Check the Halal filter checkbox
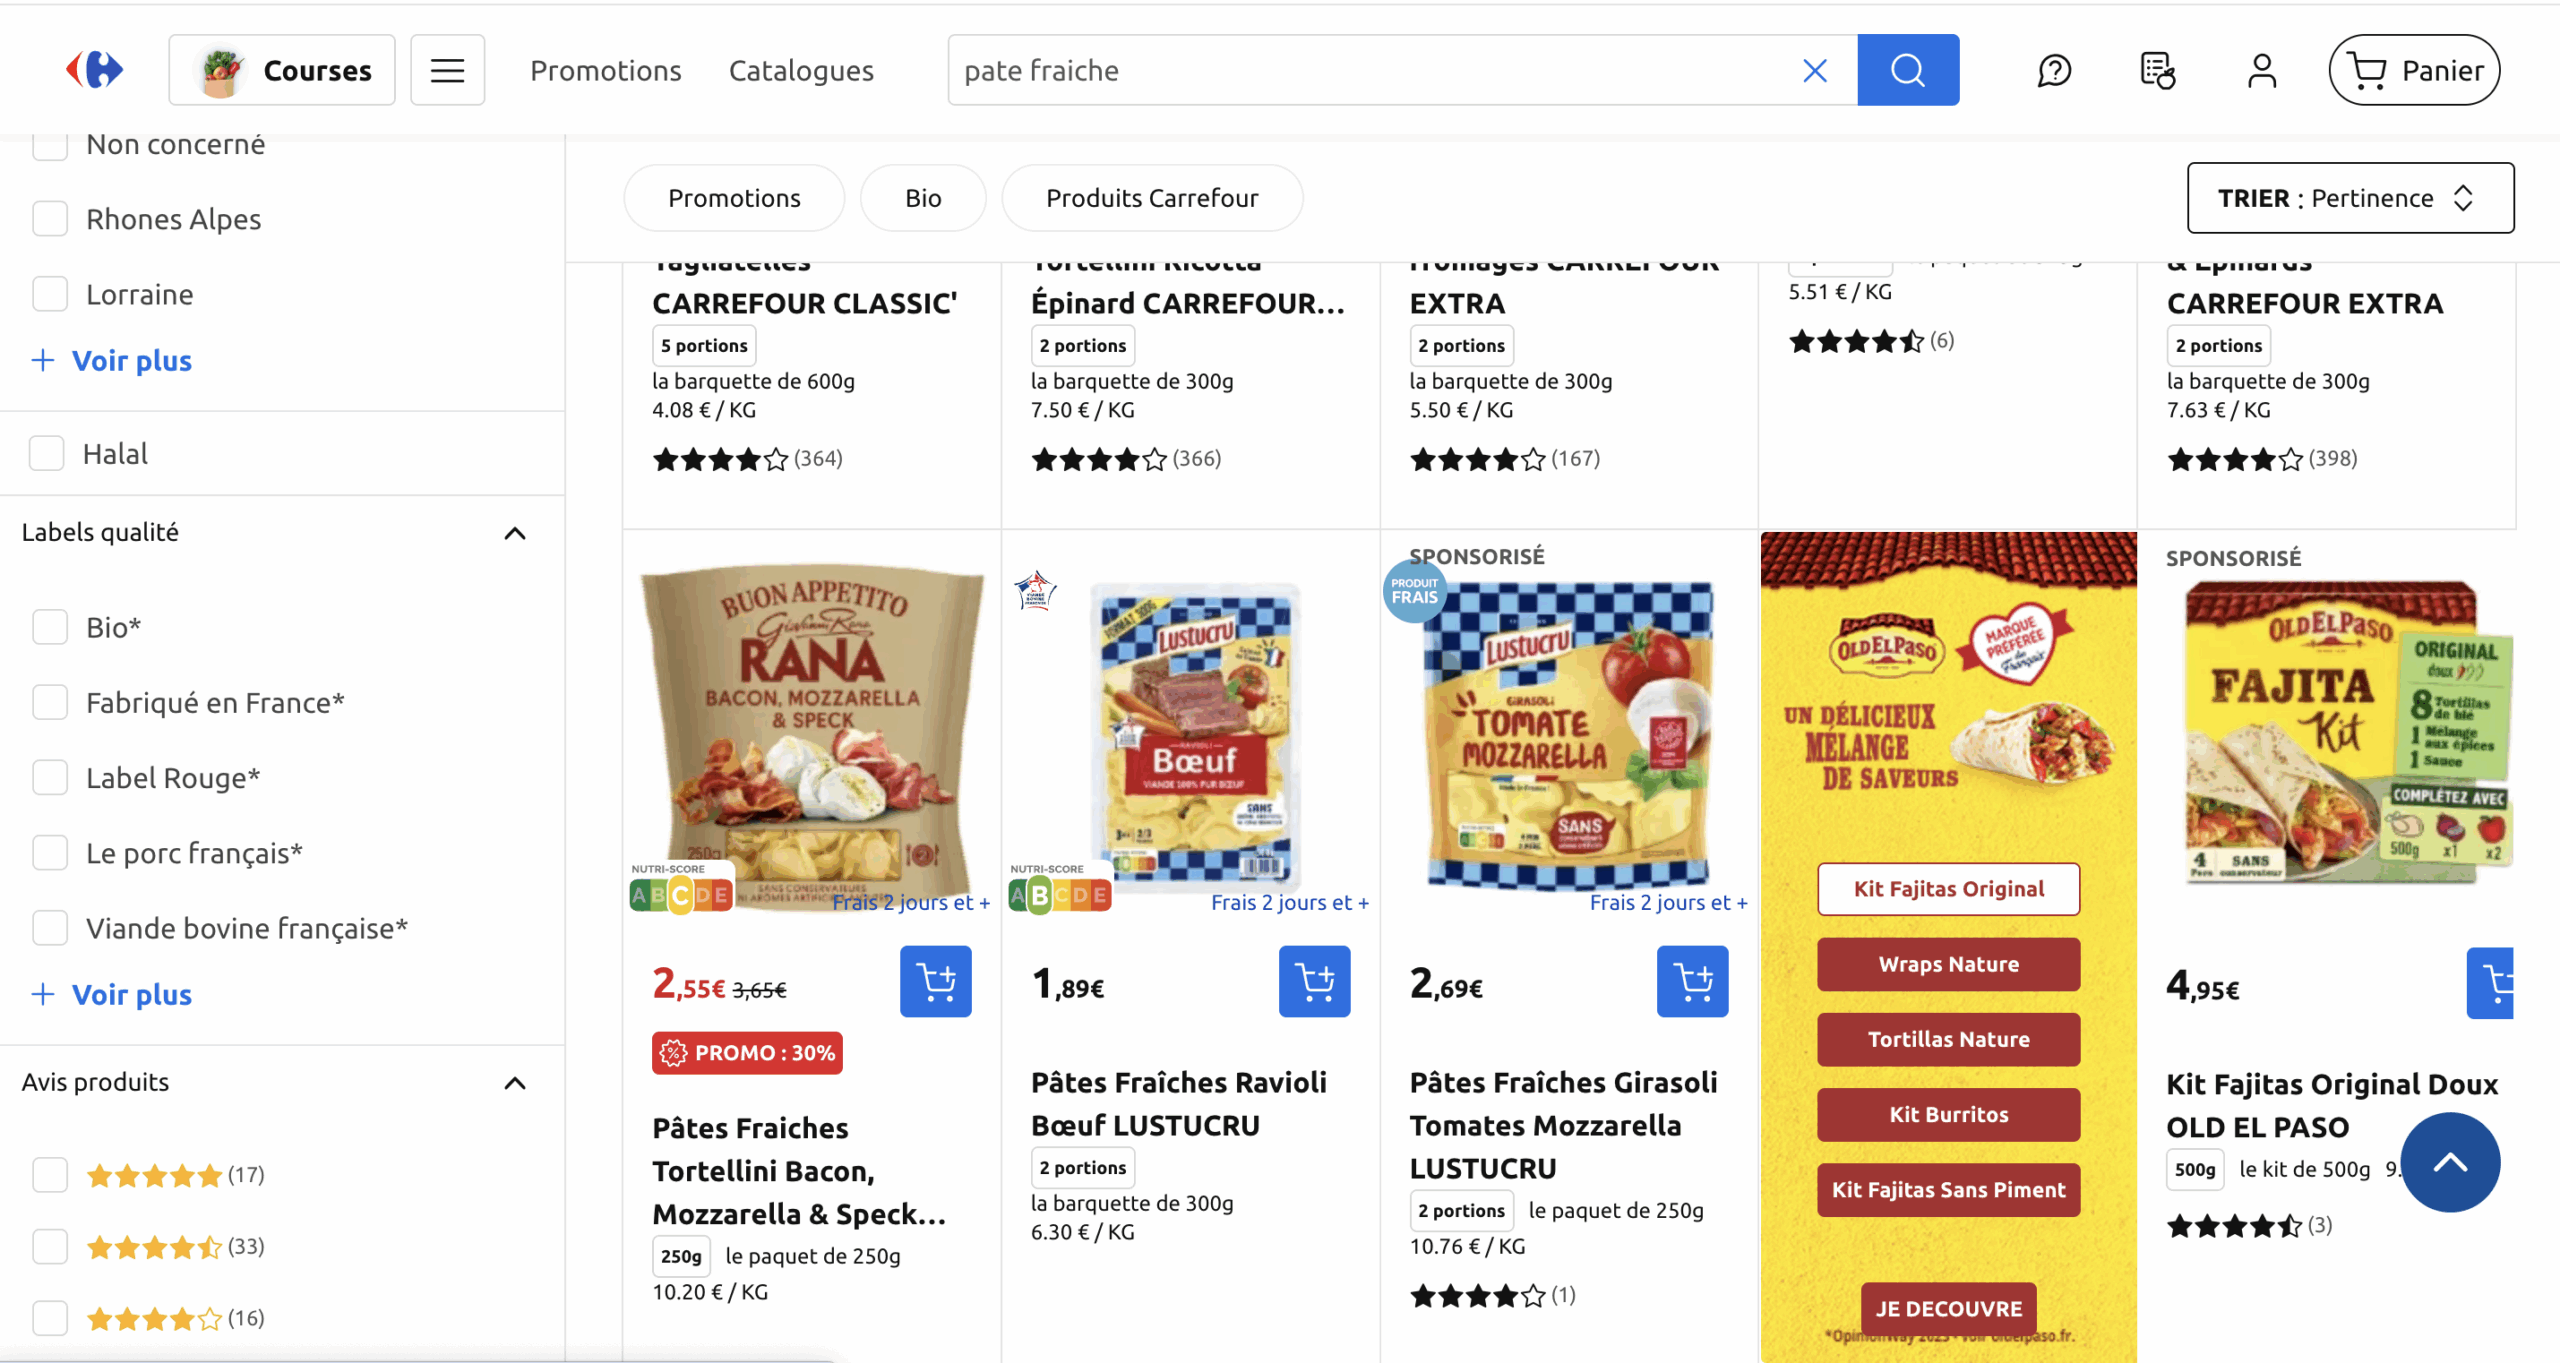Viewport: 2560px width, 1363px height. 48,453
